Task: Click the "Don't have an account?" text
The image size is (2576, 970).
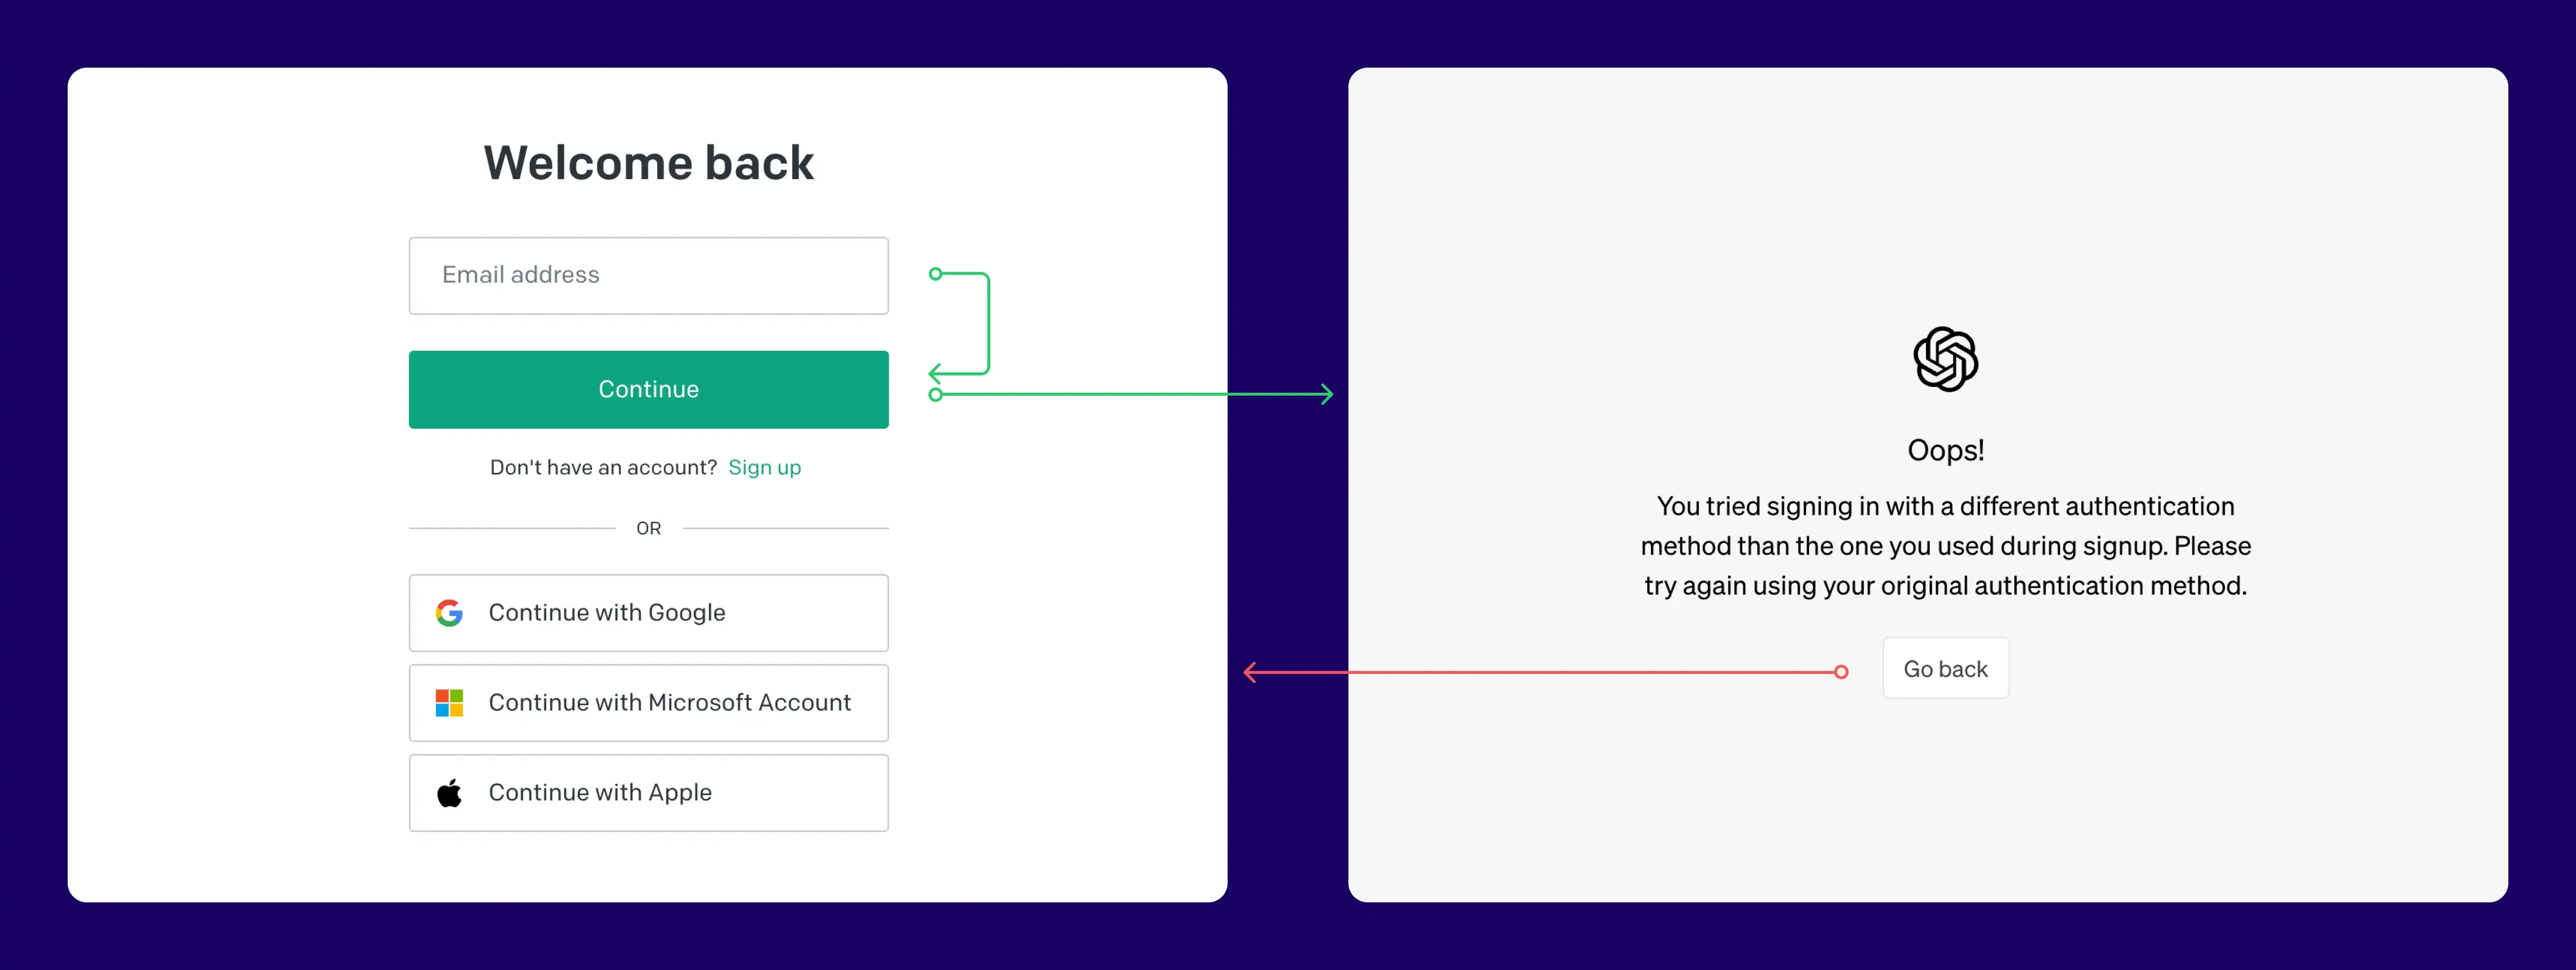Action: [603, 467]
